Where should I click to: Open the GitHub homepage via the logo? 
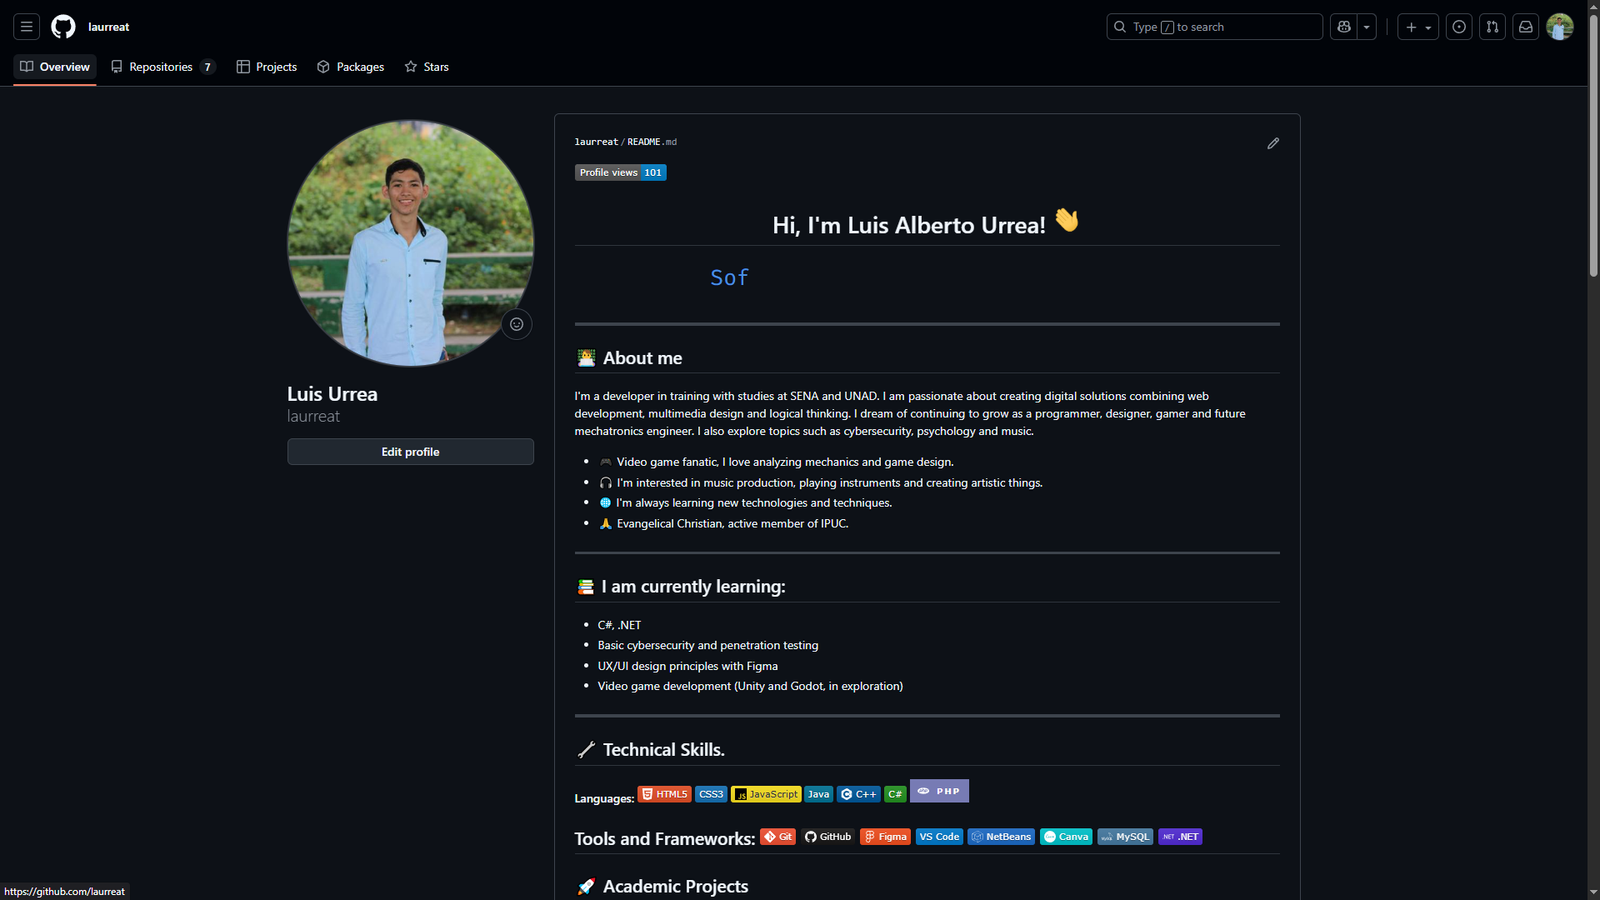(62, 26)
